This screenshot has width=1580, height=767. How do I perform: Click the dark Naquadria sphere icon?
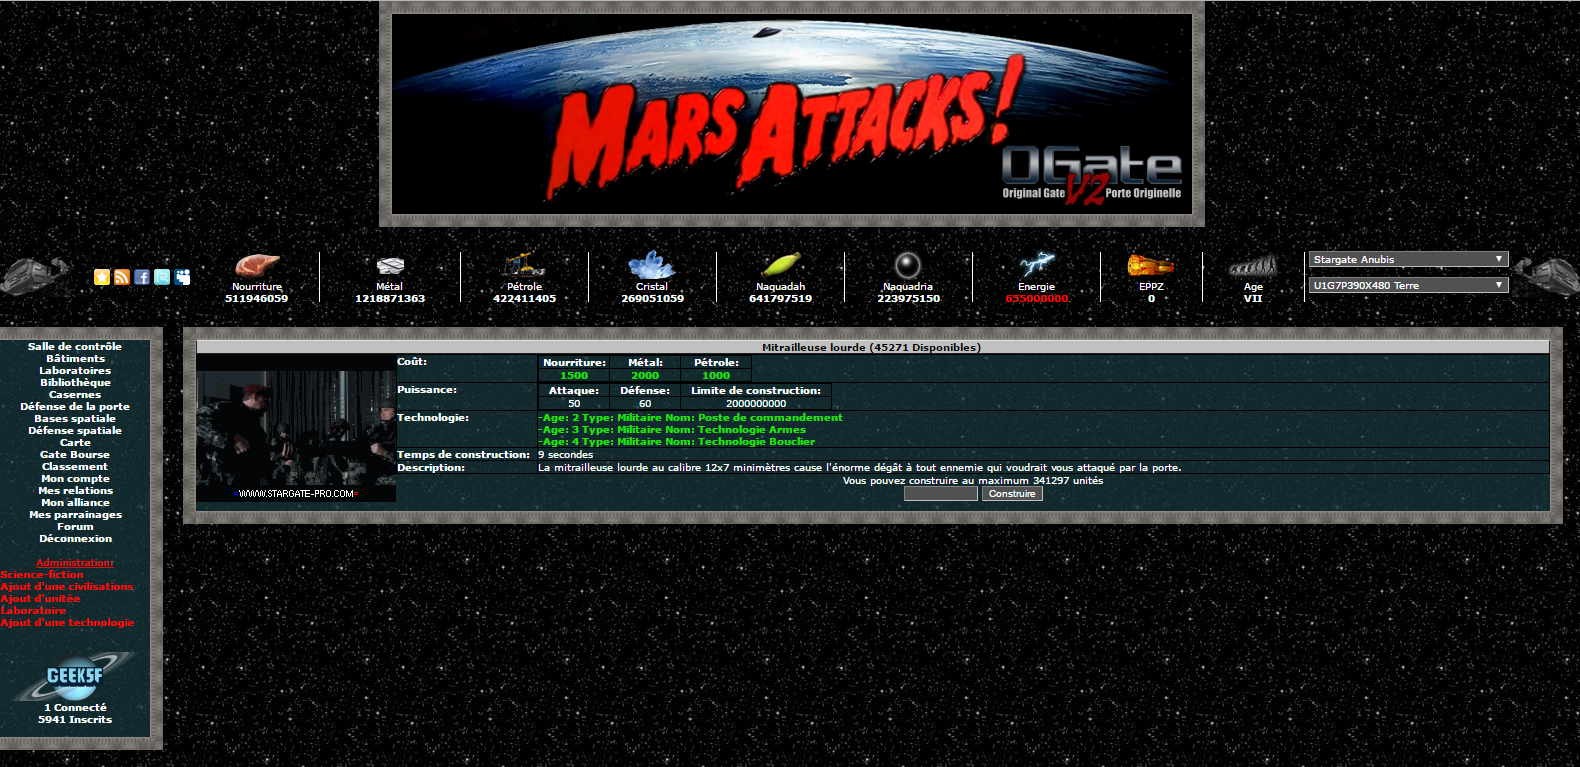coord(908,265)
